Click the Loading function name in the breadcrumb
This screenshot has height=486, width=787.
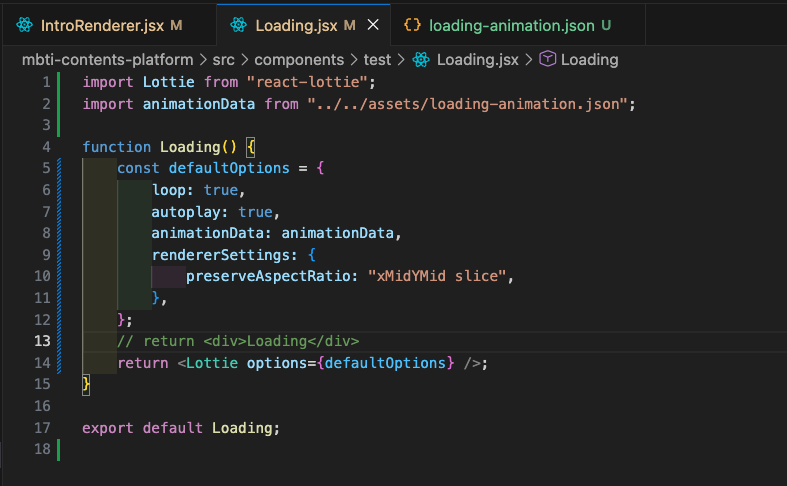(x=590, y=60)
